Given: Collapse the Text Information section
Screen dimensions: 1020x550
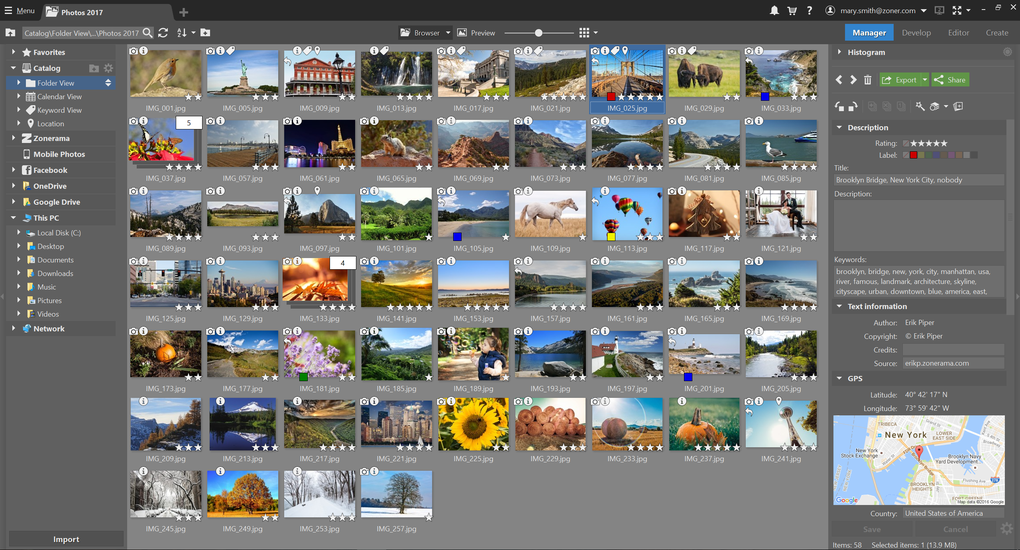Looking at the screenshot, I should pos(839,307).
